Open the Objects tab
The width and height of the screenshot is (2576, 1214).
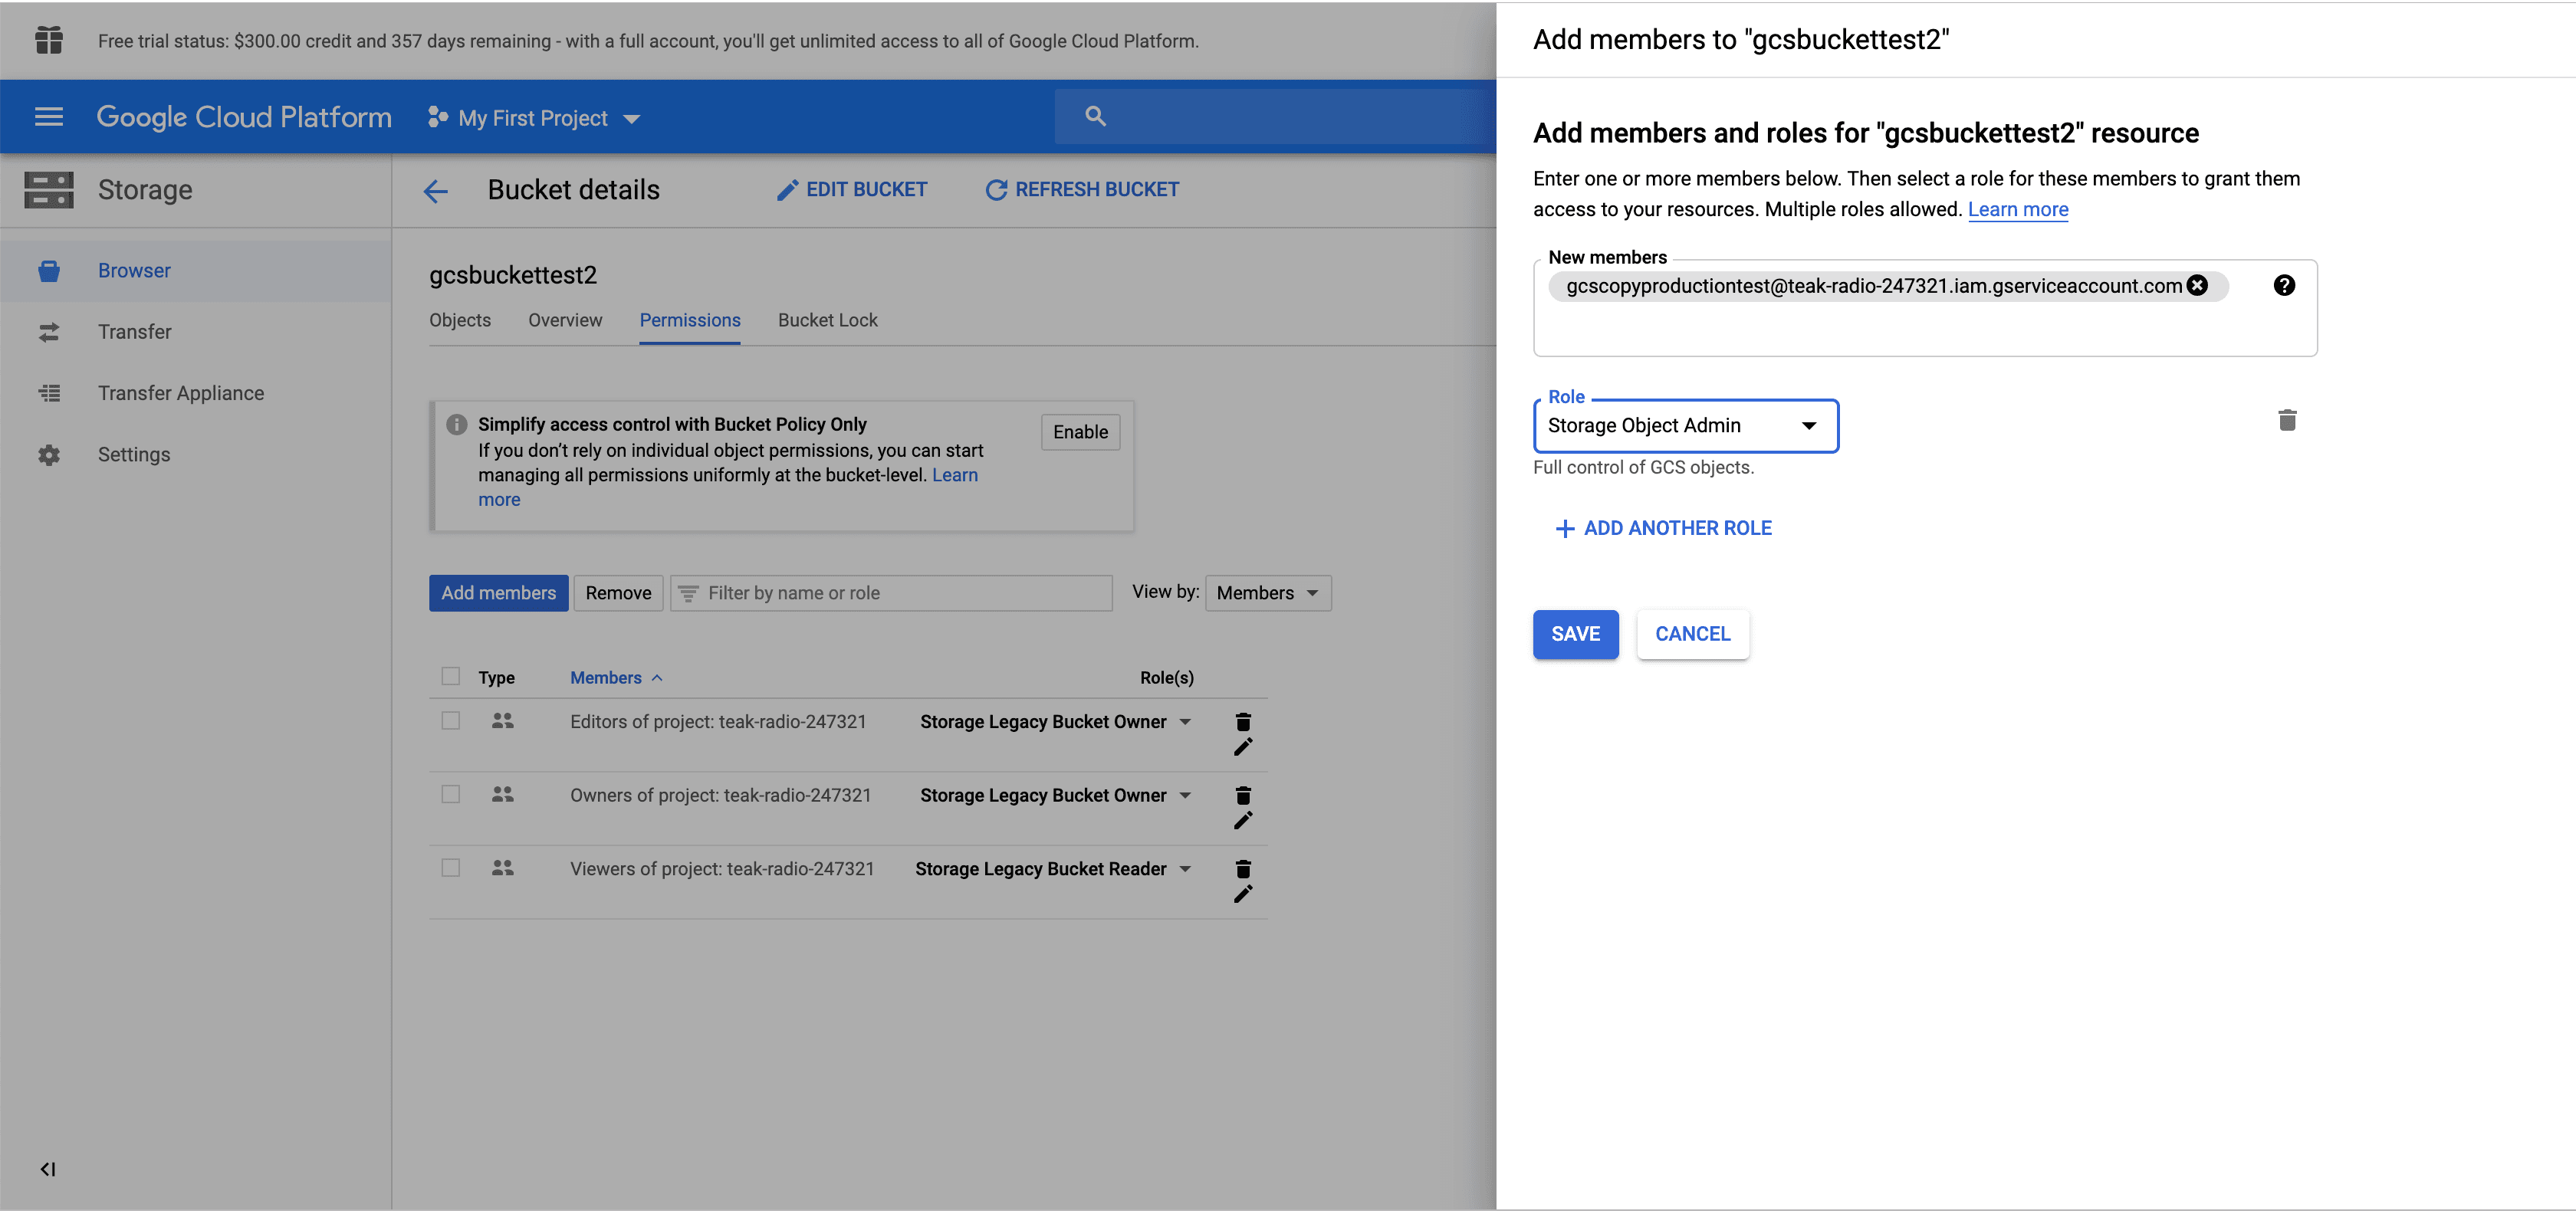[x=460, y=320]
